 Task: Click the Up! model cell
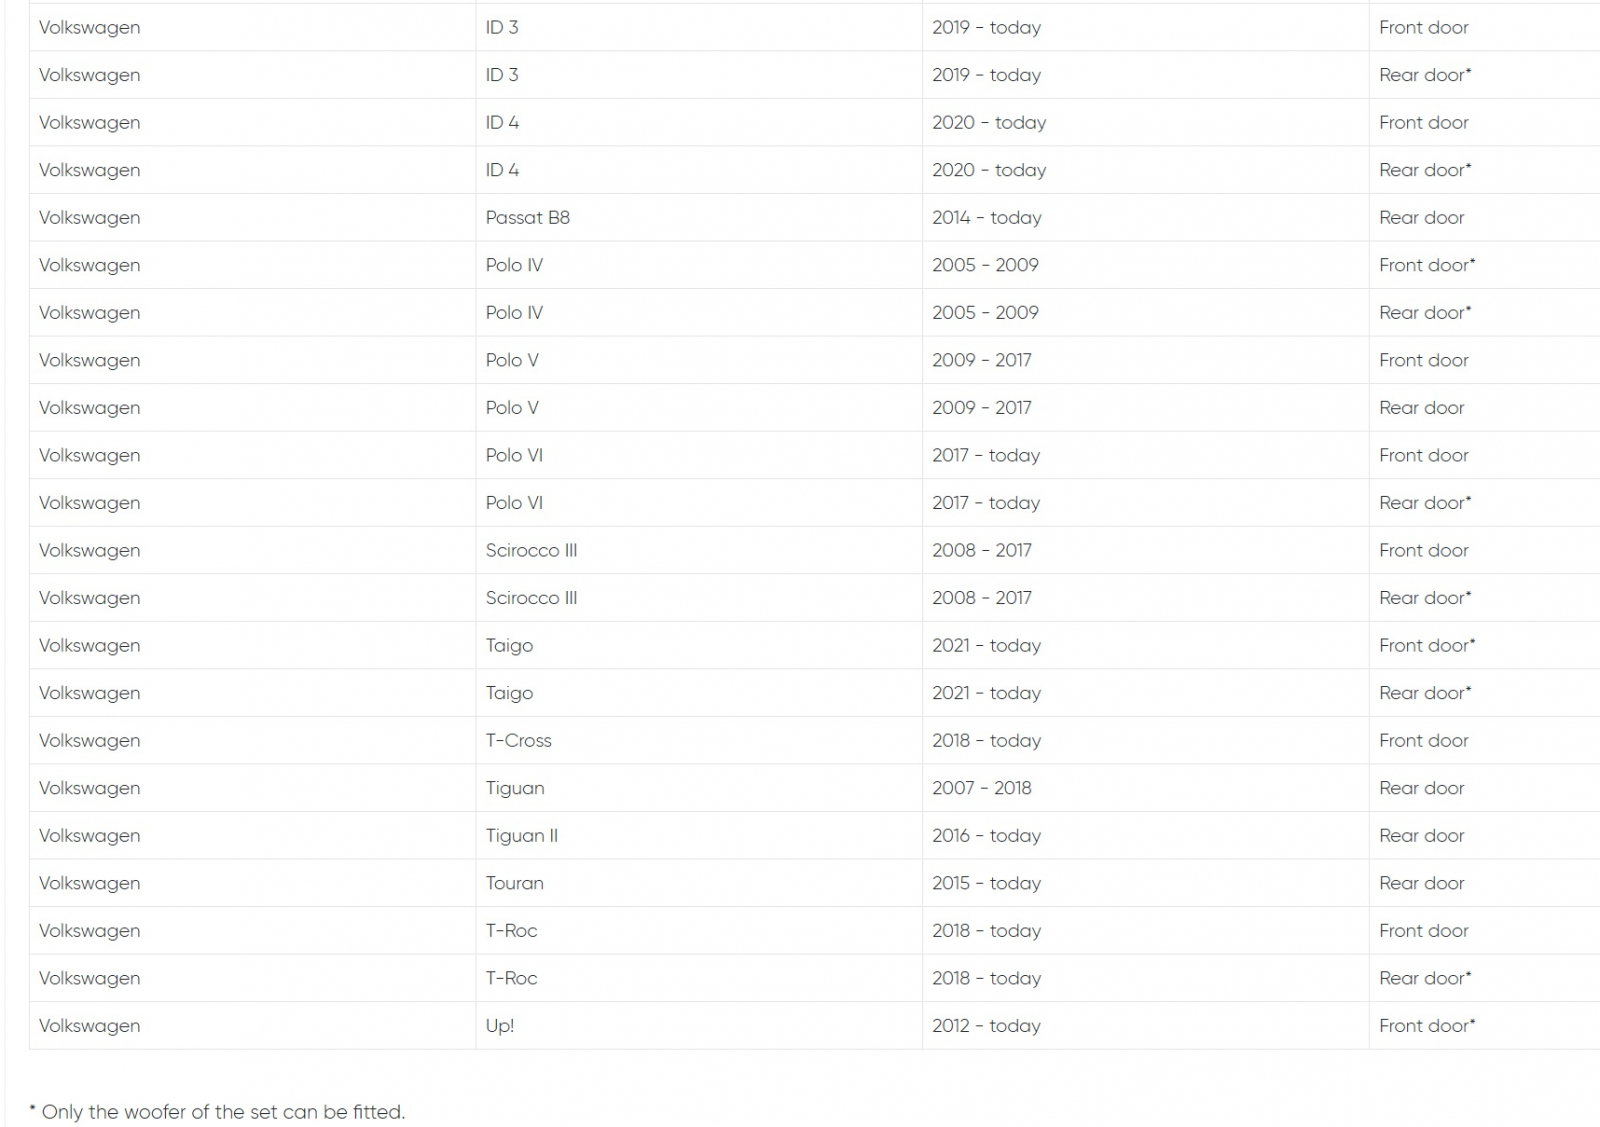coord(499,1026)
